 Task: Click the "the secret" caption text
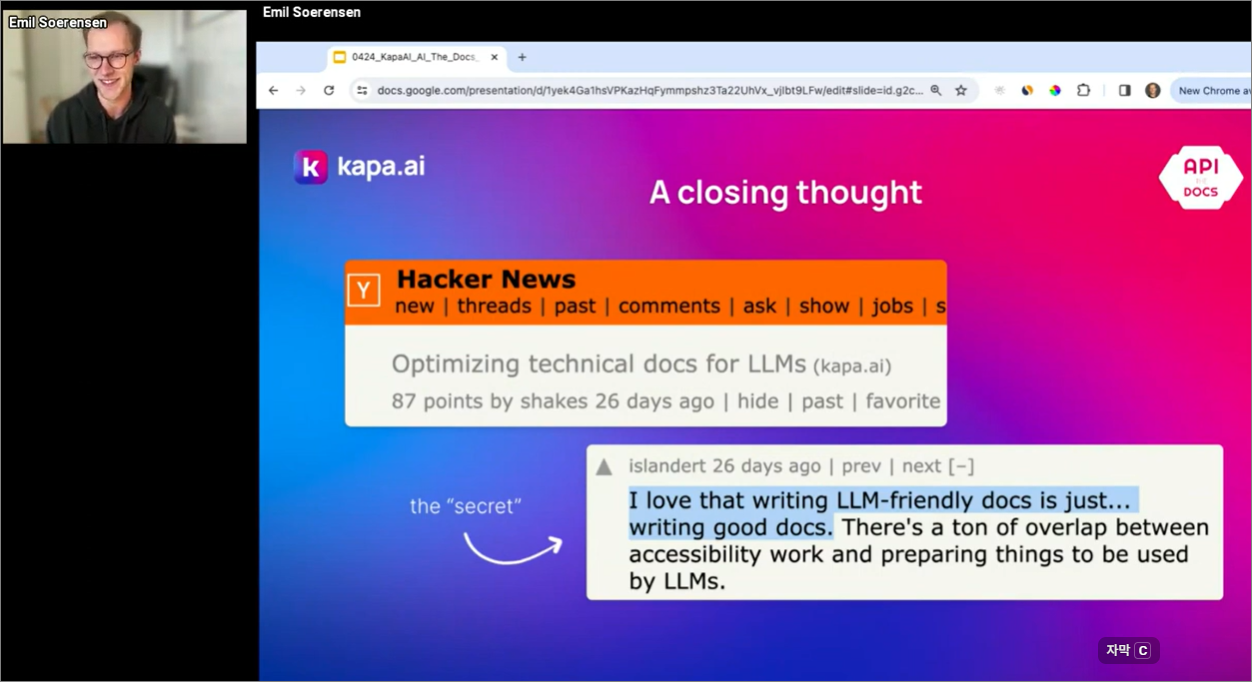tap(465, 506)
